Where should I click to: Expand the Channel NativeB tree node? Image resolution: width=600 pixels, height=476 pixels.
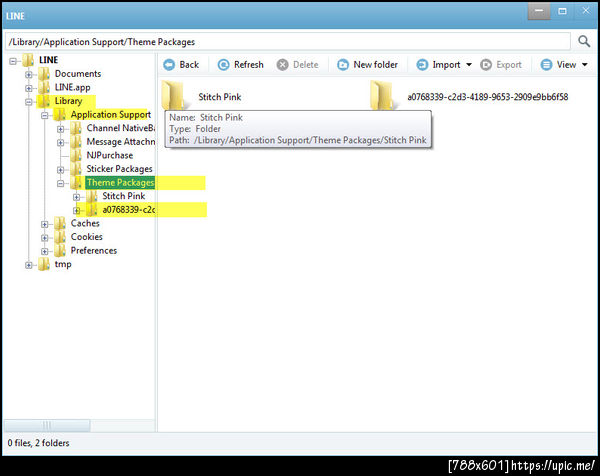coord(60,129)
